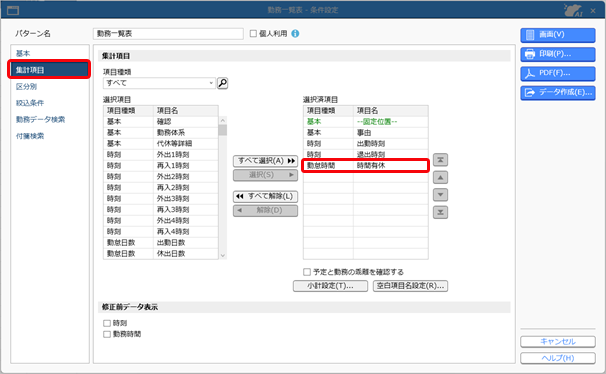This screenshot has width=606, height=374.
Task: Select the 外出3時刻 row
Action: [161, 199]
